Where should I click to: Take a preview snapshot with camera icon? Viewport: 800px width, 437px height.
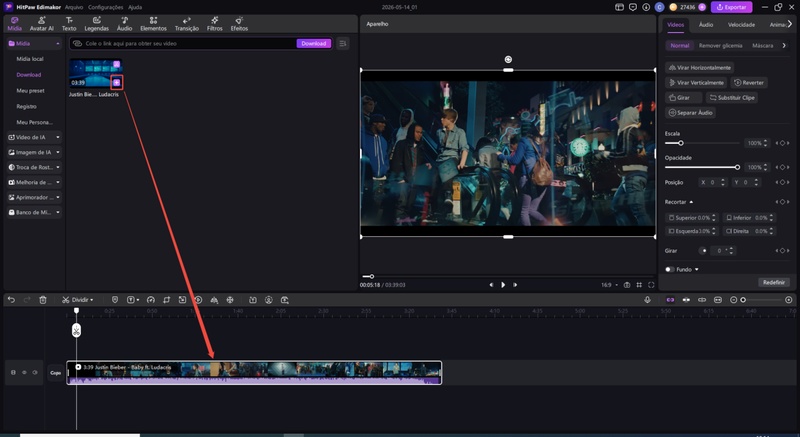tap(627, 285)
